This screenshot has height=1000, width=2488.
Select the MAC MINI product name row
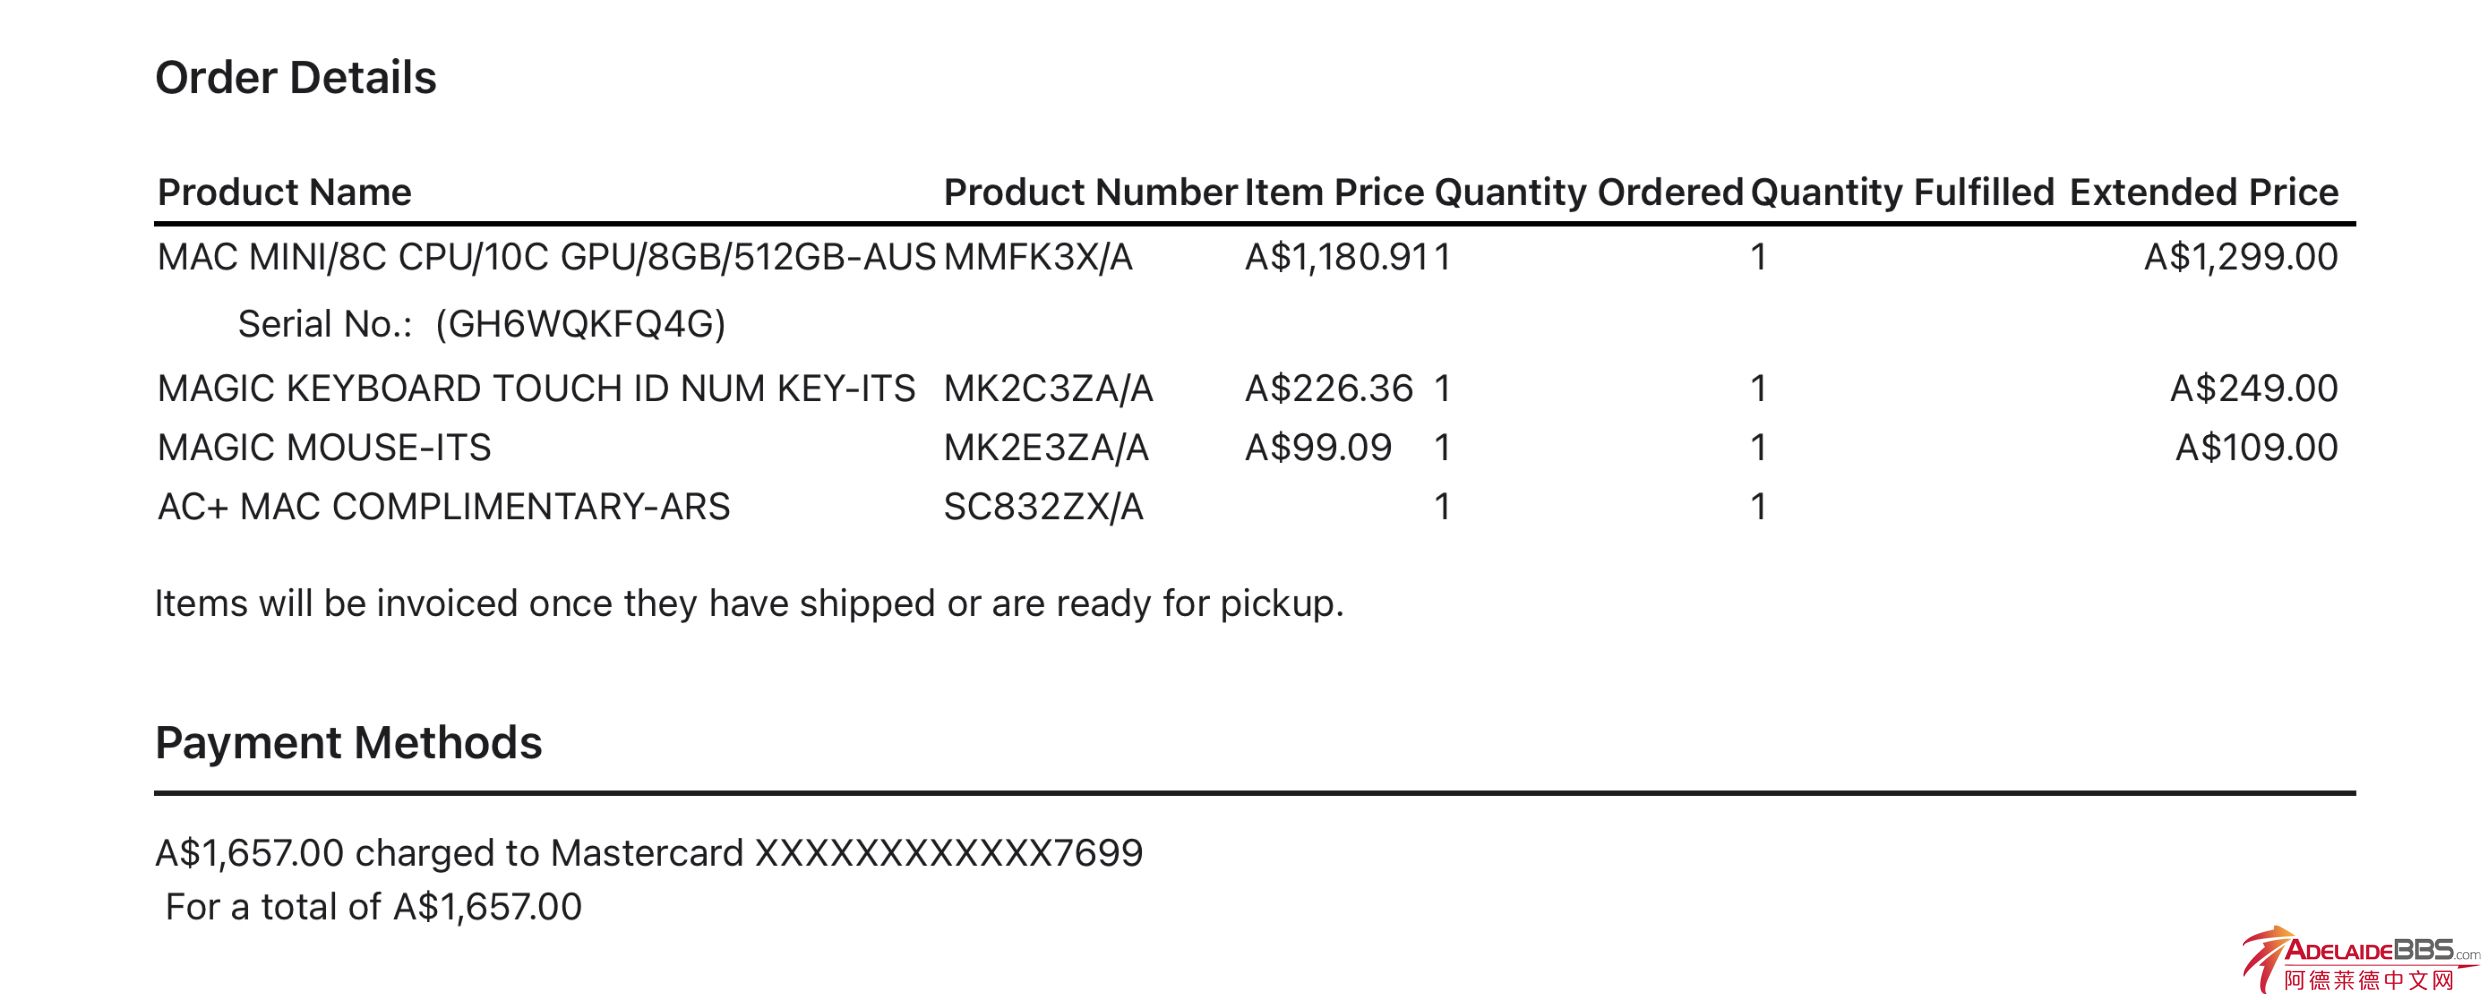point(546,258)
